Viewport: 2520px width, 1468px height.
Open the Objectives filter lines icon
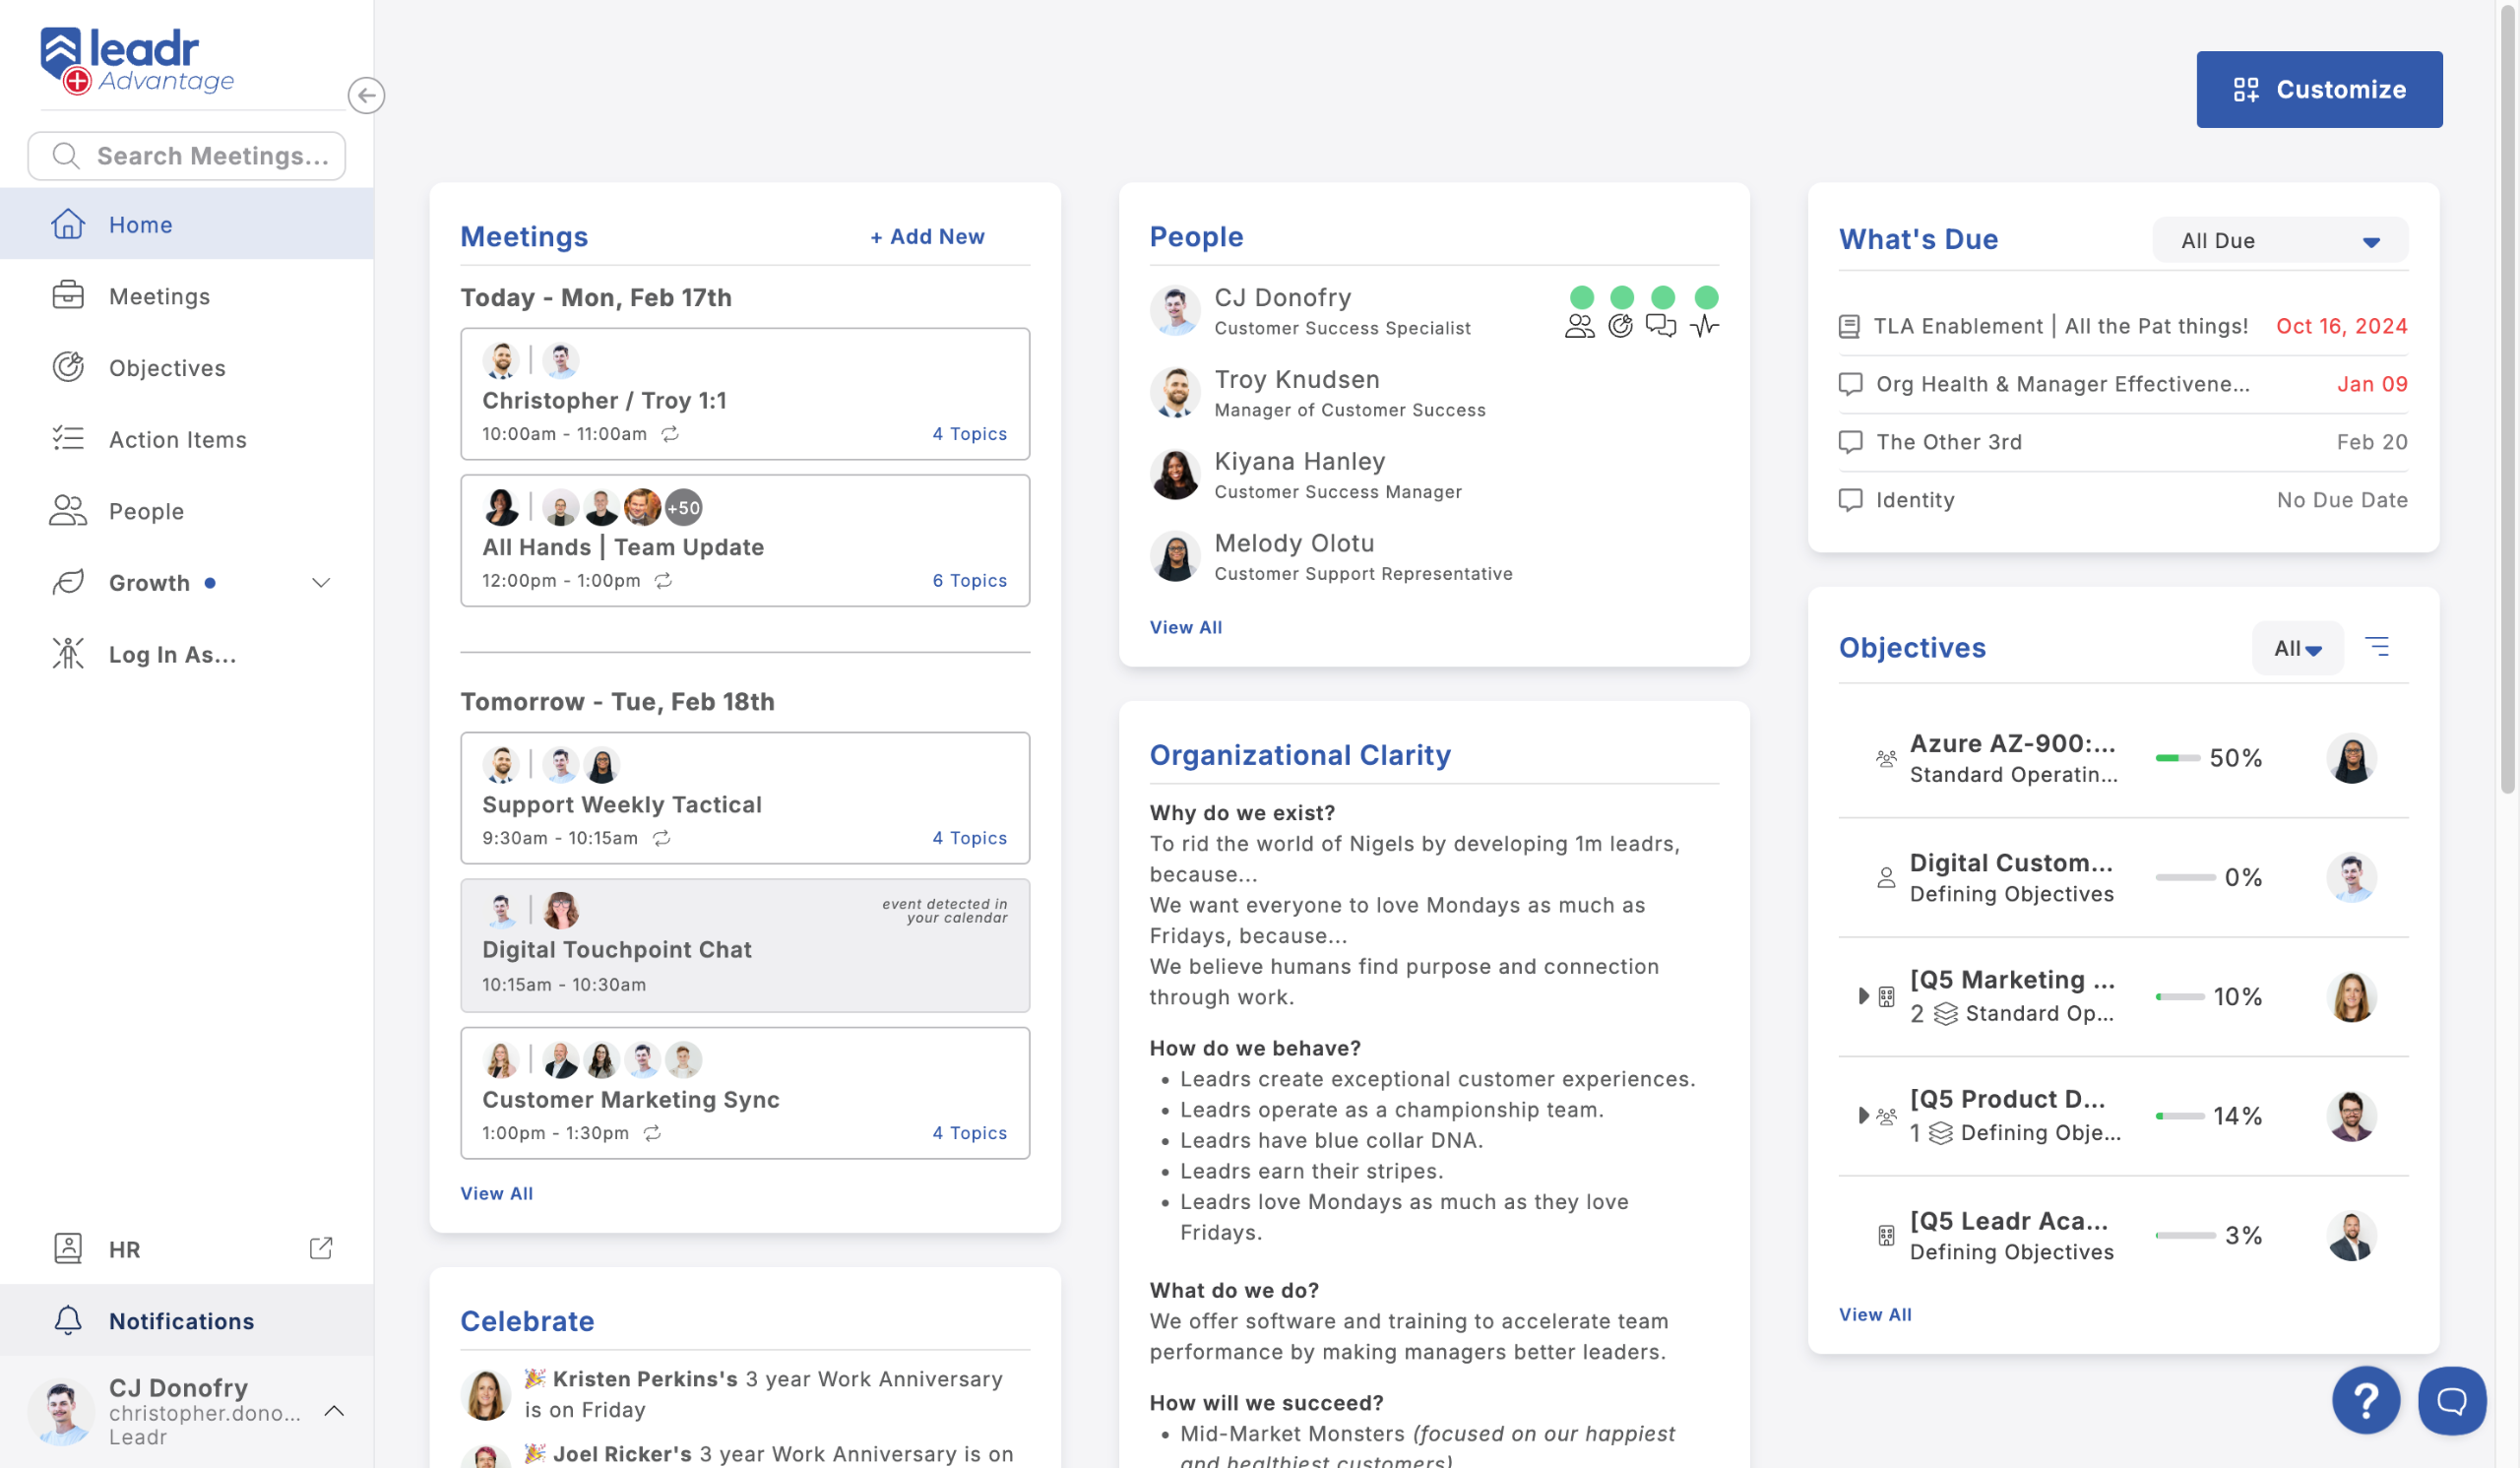pos(2377,647)
